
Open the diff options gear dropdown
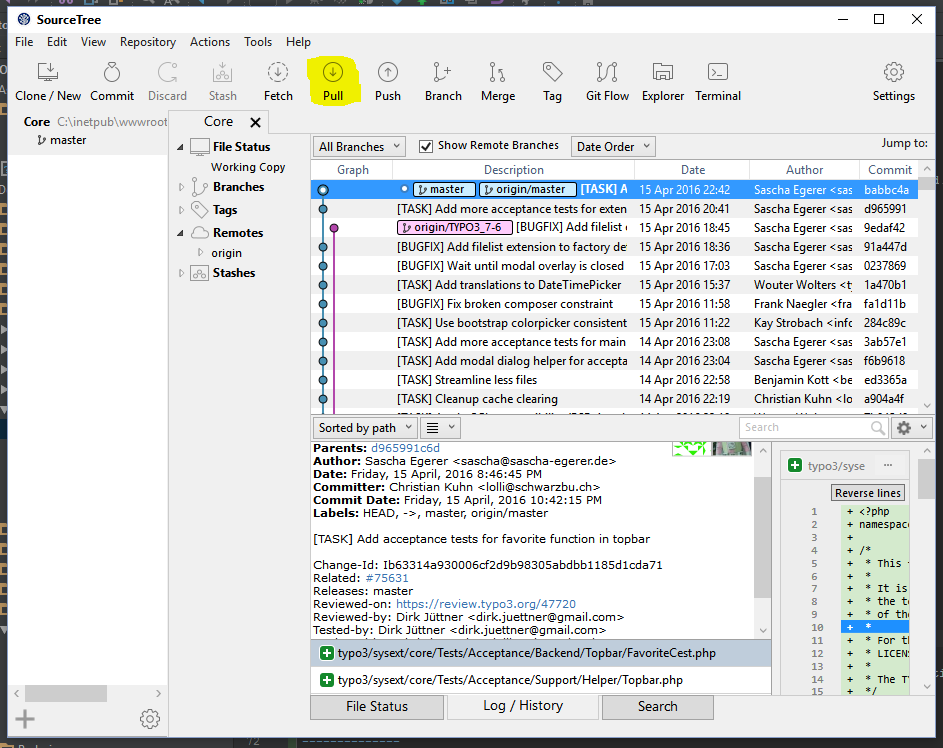pyautogui.click(x=912, y=428)
